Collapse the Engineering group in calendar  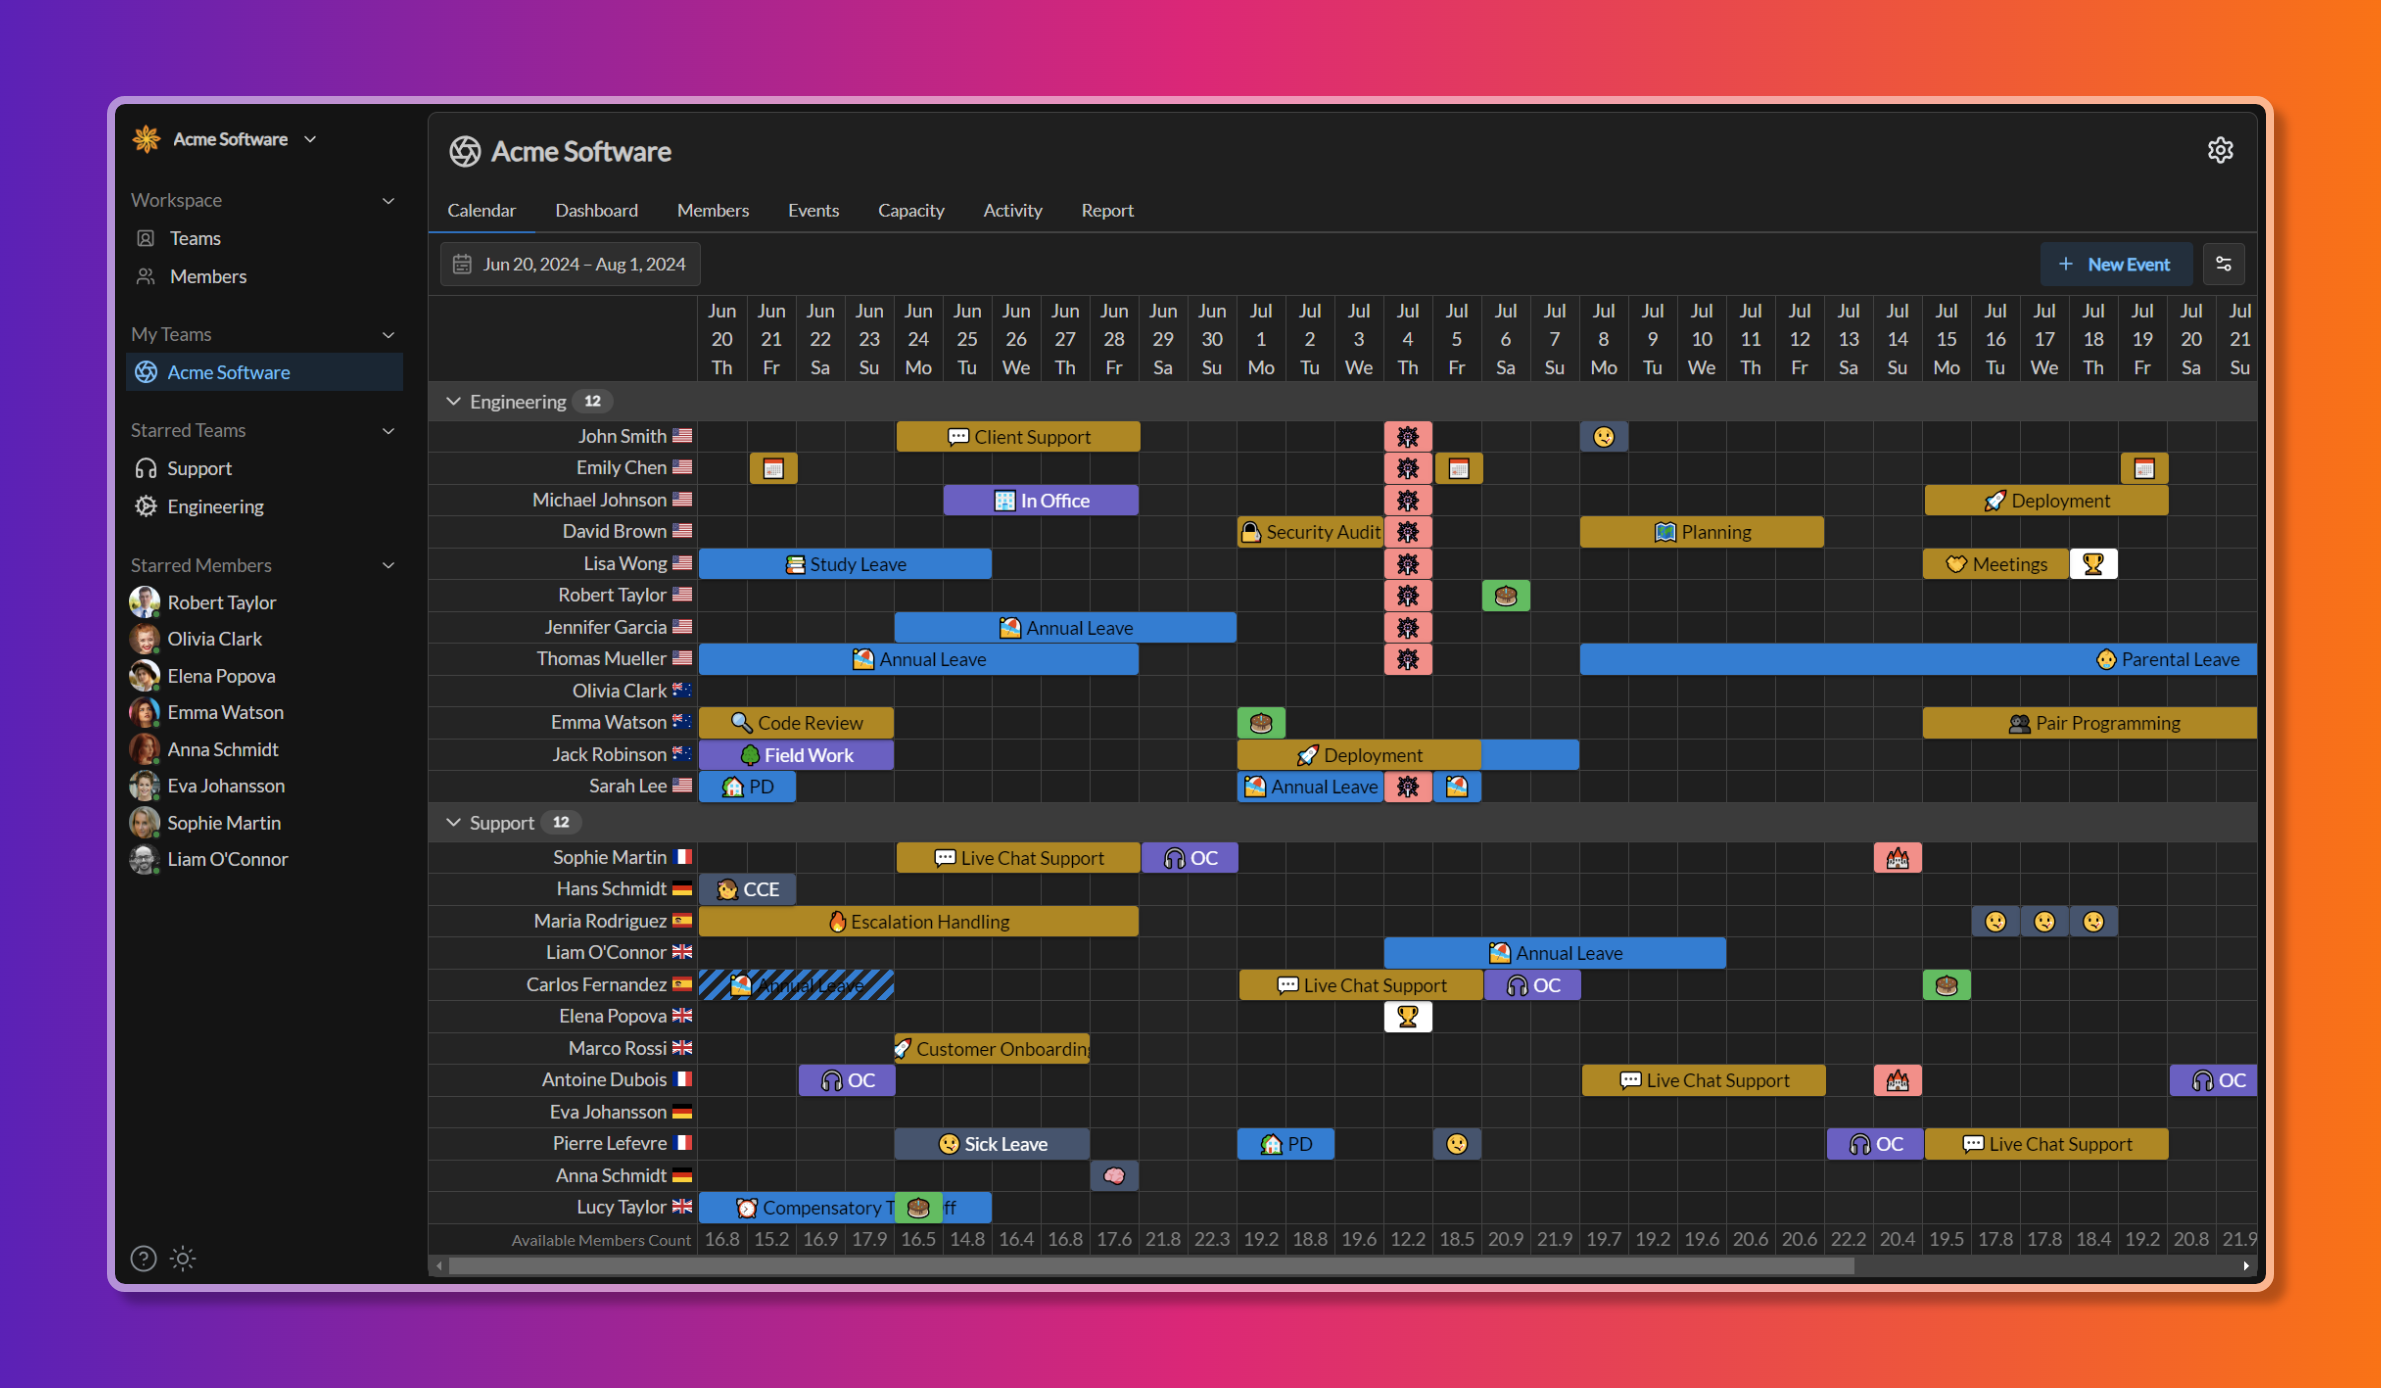tap(453, 401)
